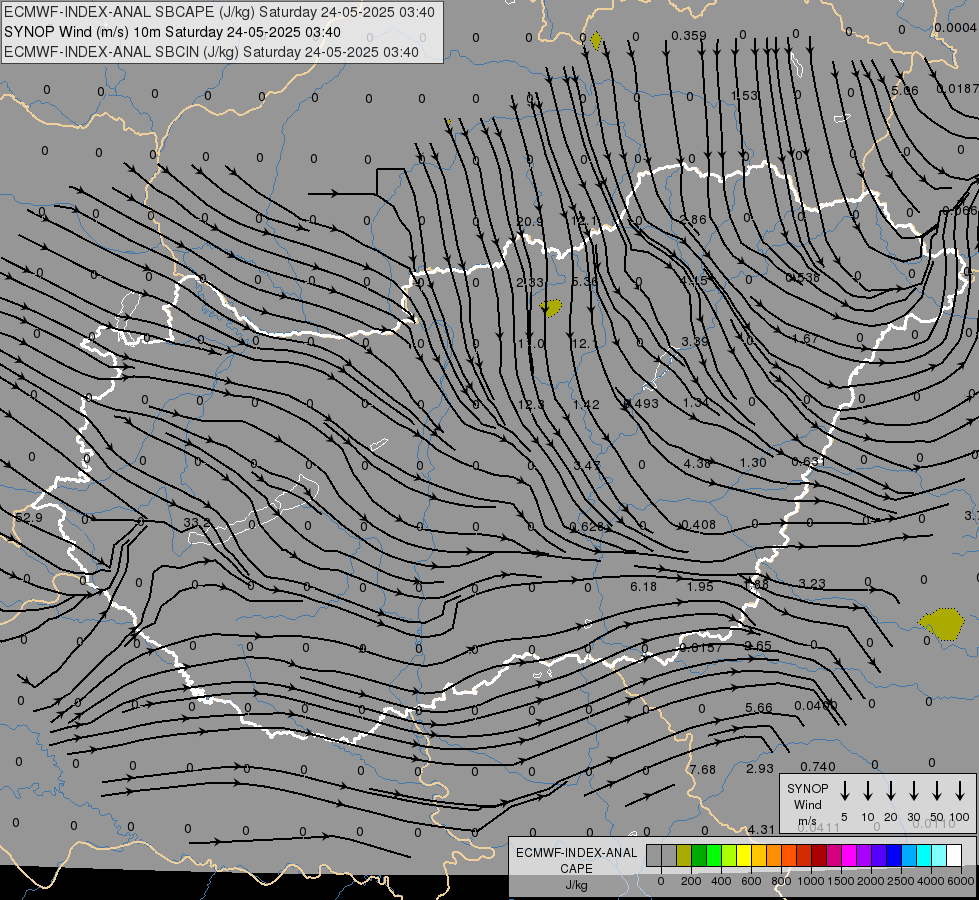Screen dimensions: 979x900
Task: Click the 1000 label on the CAPE scale
Action: click(811, 881)
